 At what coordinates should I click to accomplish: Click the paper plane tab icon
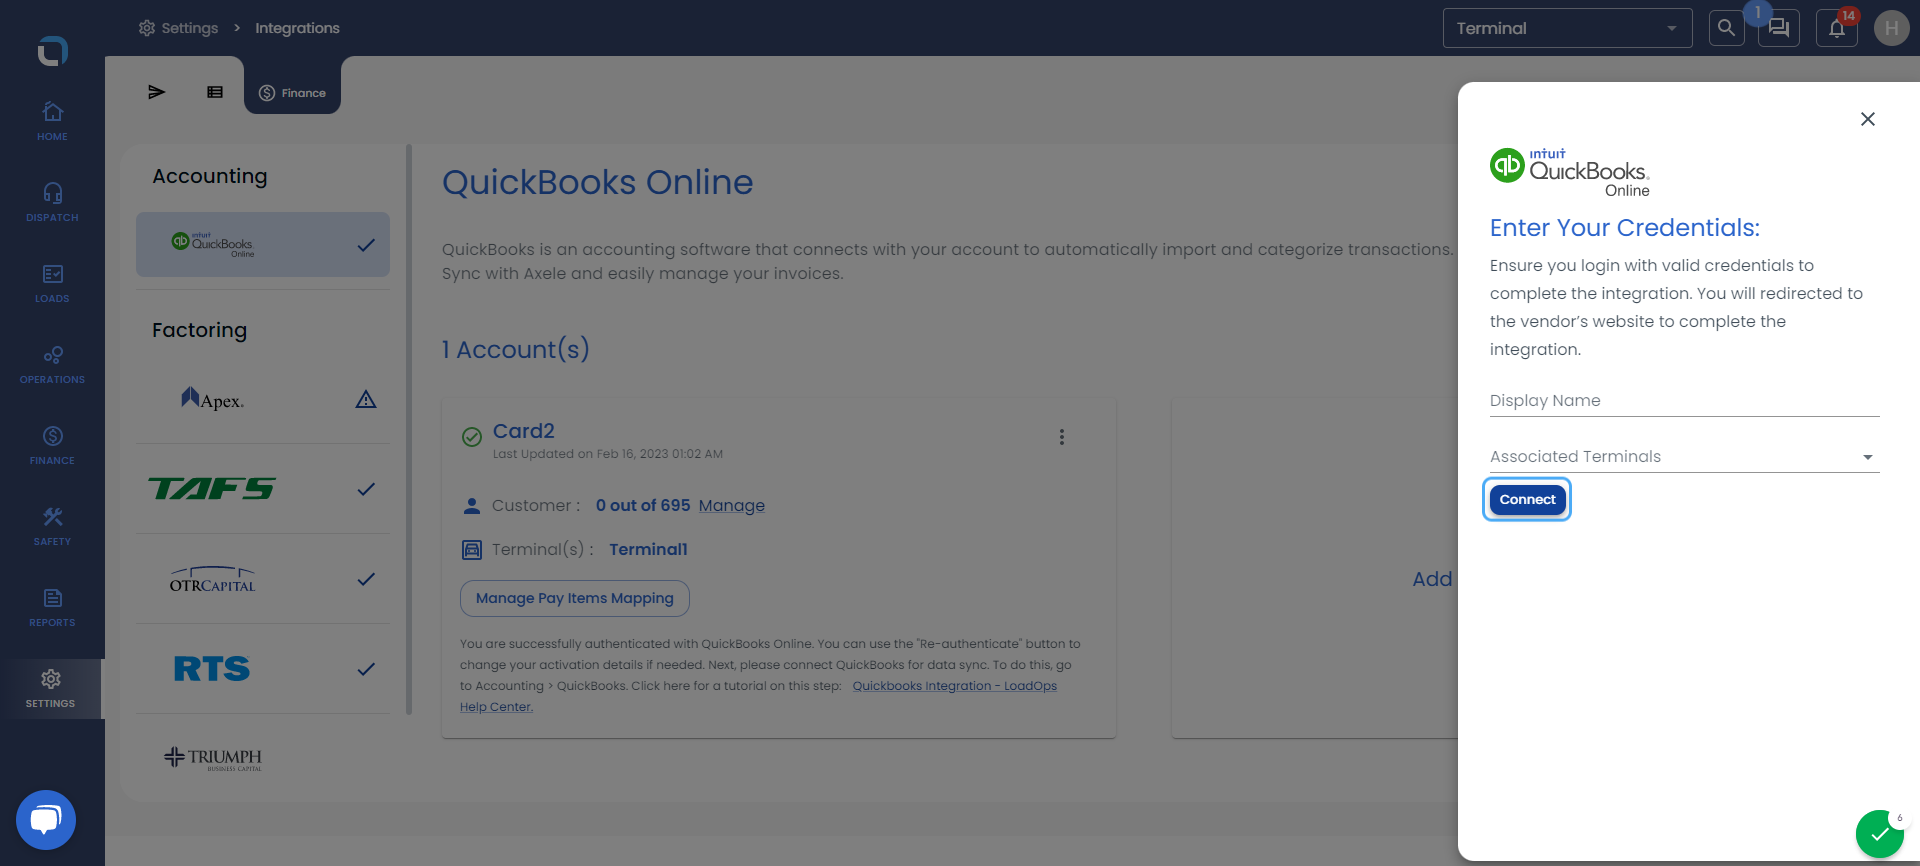pos(156,92)
